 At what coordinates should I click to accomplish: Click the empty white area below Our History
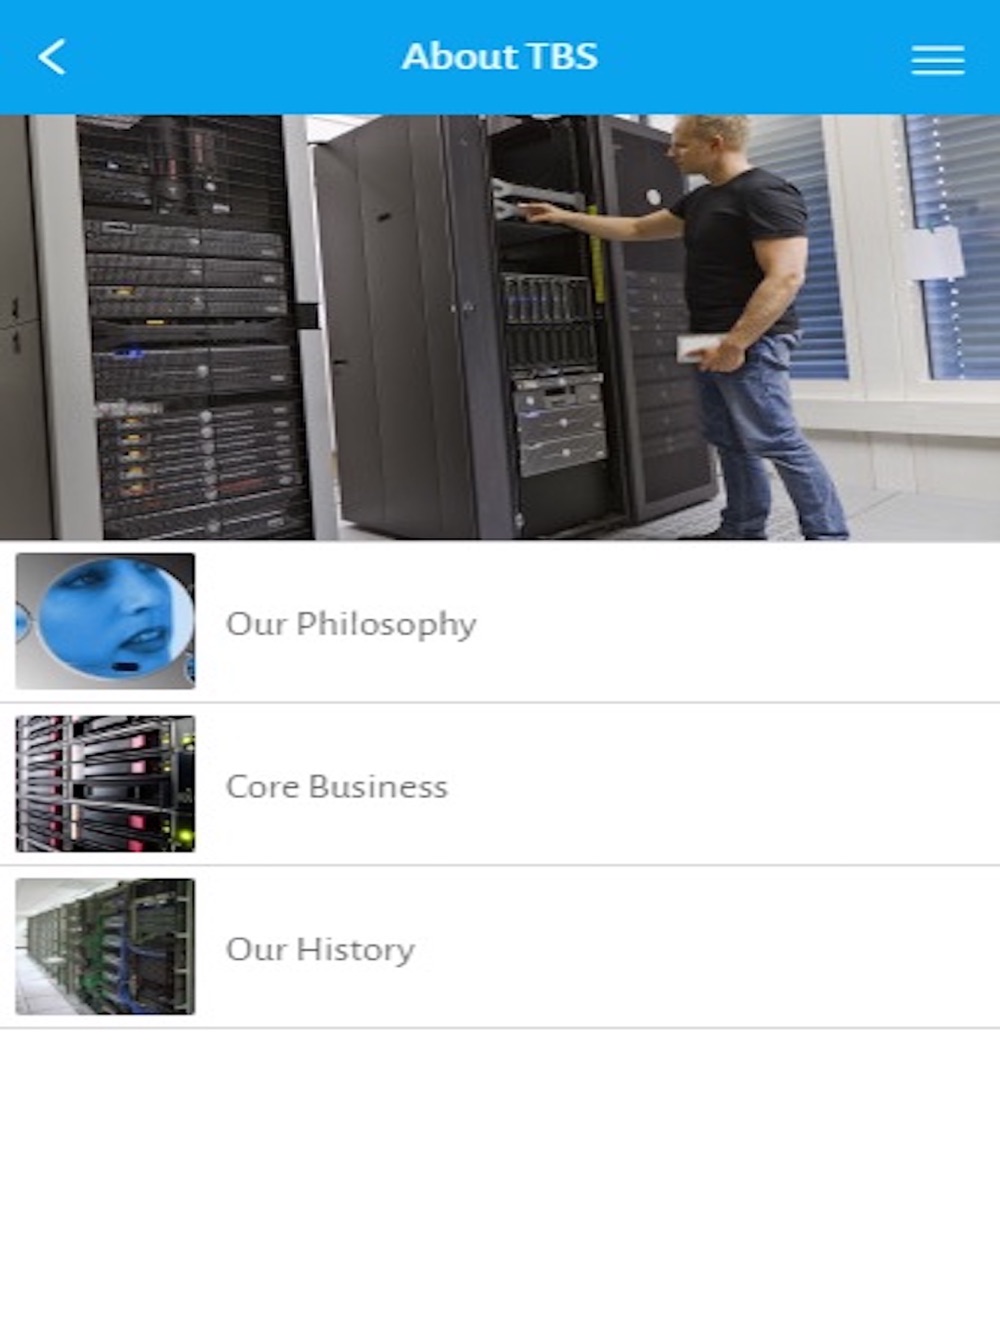point(500,1180)
